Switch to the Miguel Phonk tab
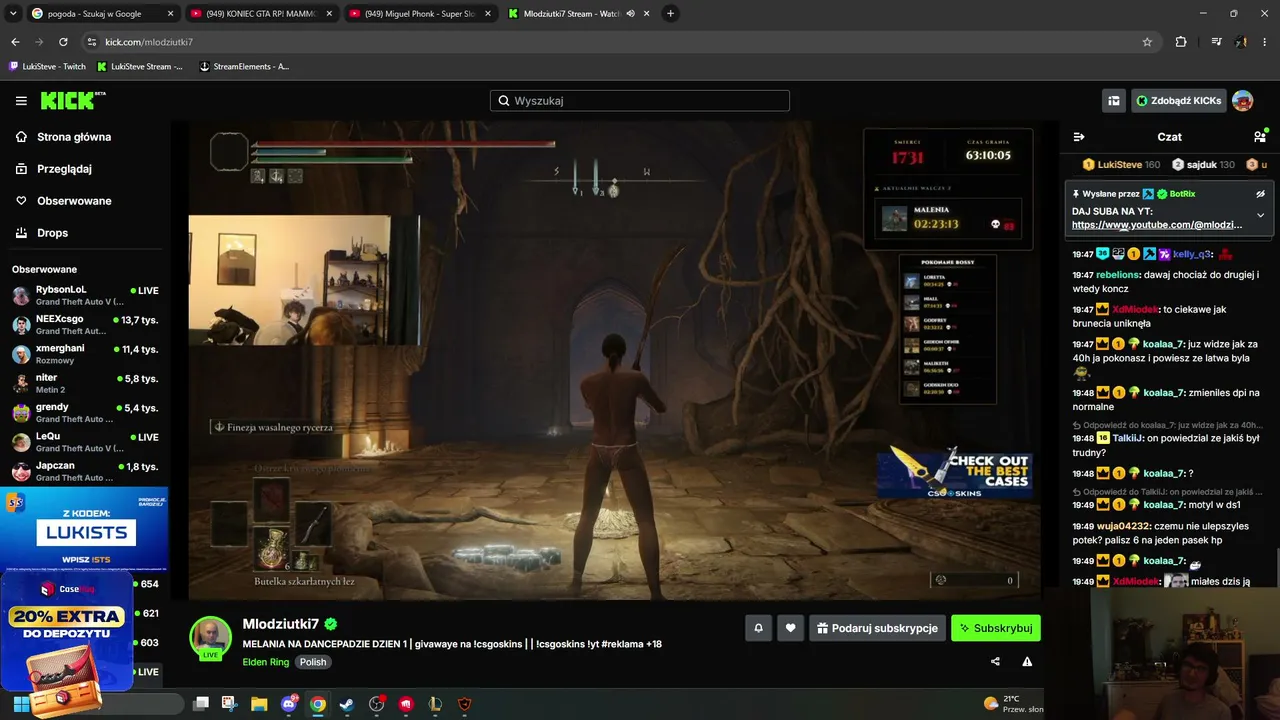The height and width of the screenshot is (720, 1280). [x=418, y=14]
